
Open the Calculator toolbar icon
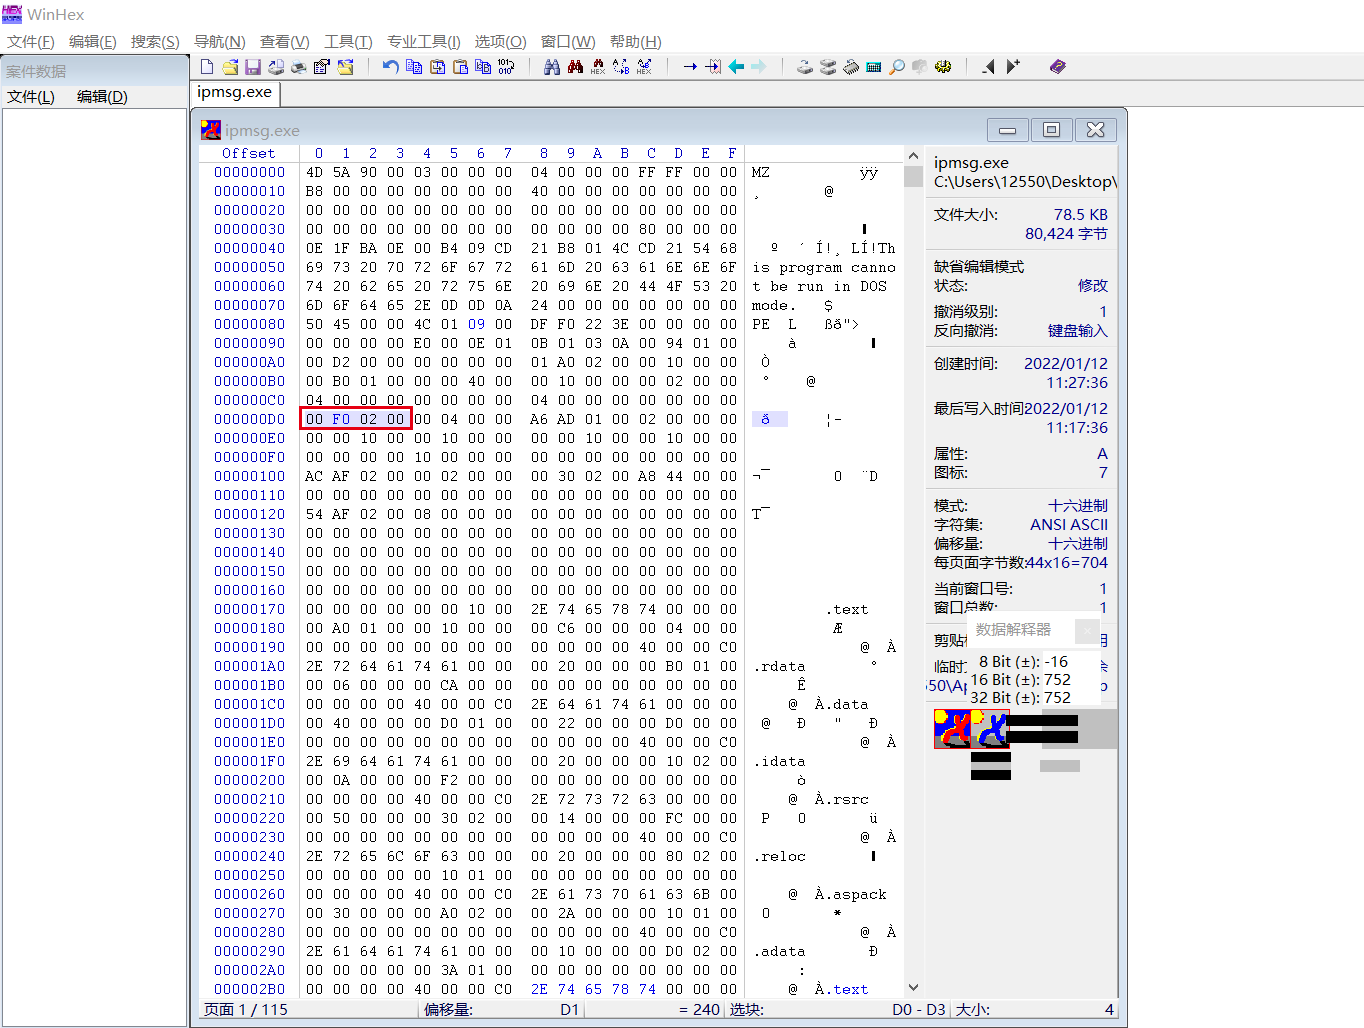coord(874,67)
